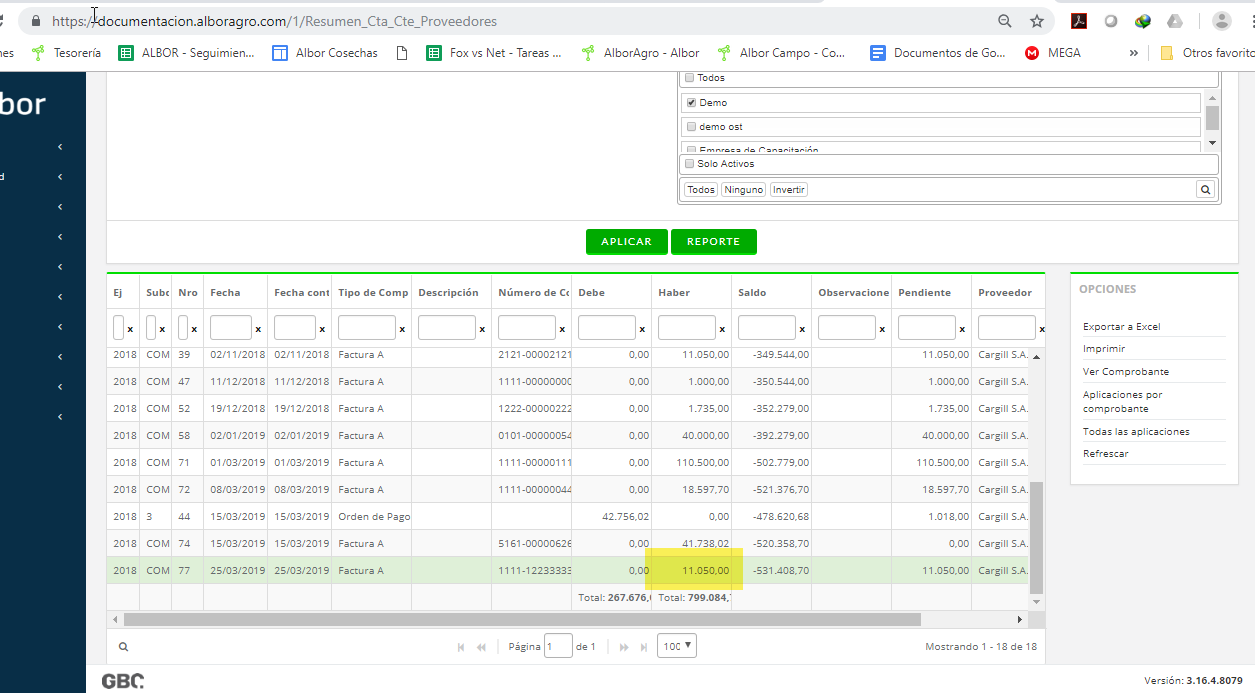Click the Invertir selection button

[789, 190]
